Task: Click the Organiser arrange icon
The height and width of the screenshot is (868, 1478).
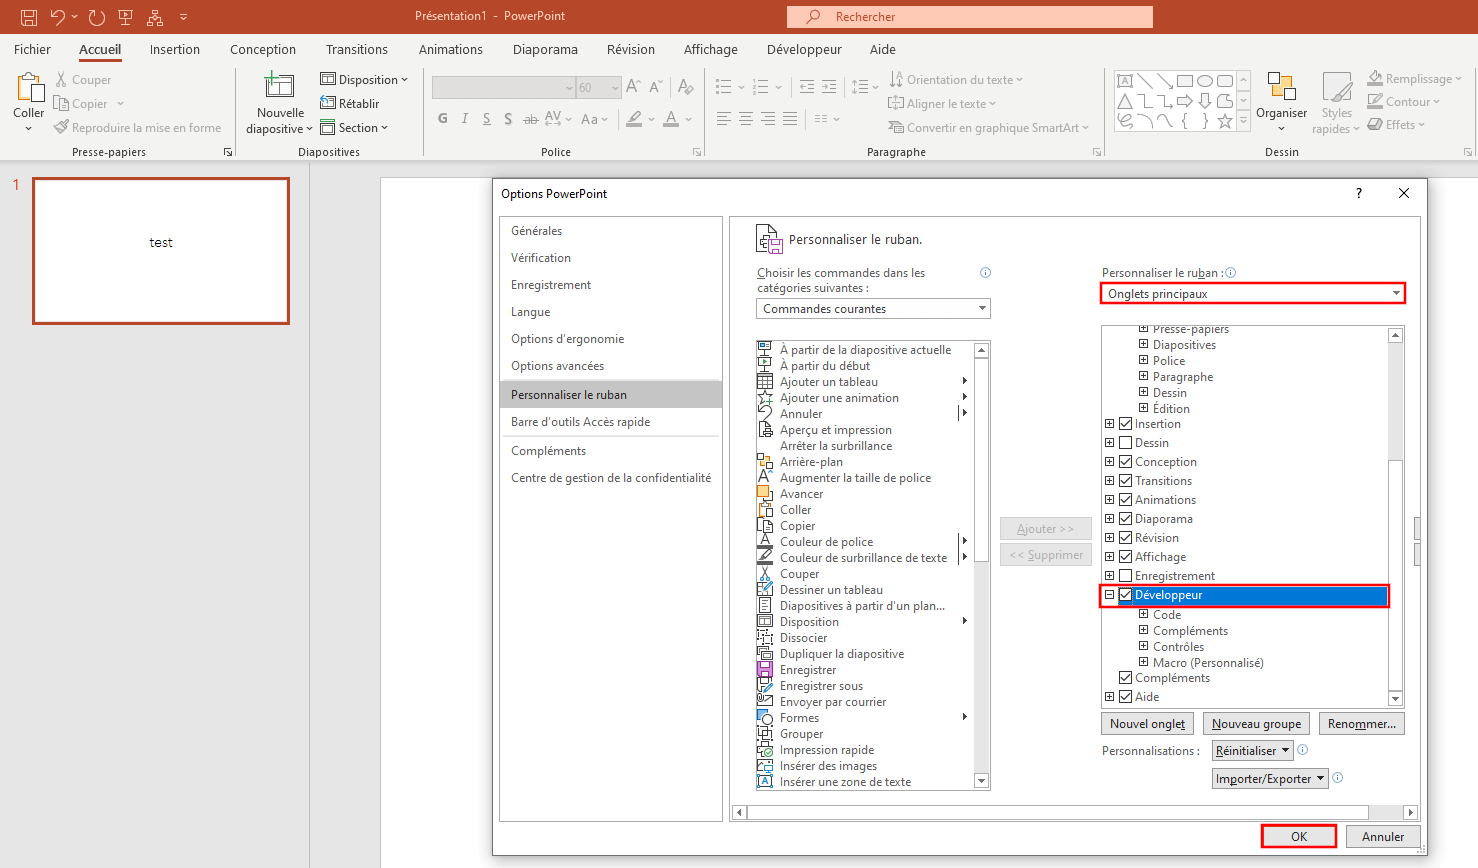Action: [1282, 87]
